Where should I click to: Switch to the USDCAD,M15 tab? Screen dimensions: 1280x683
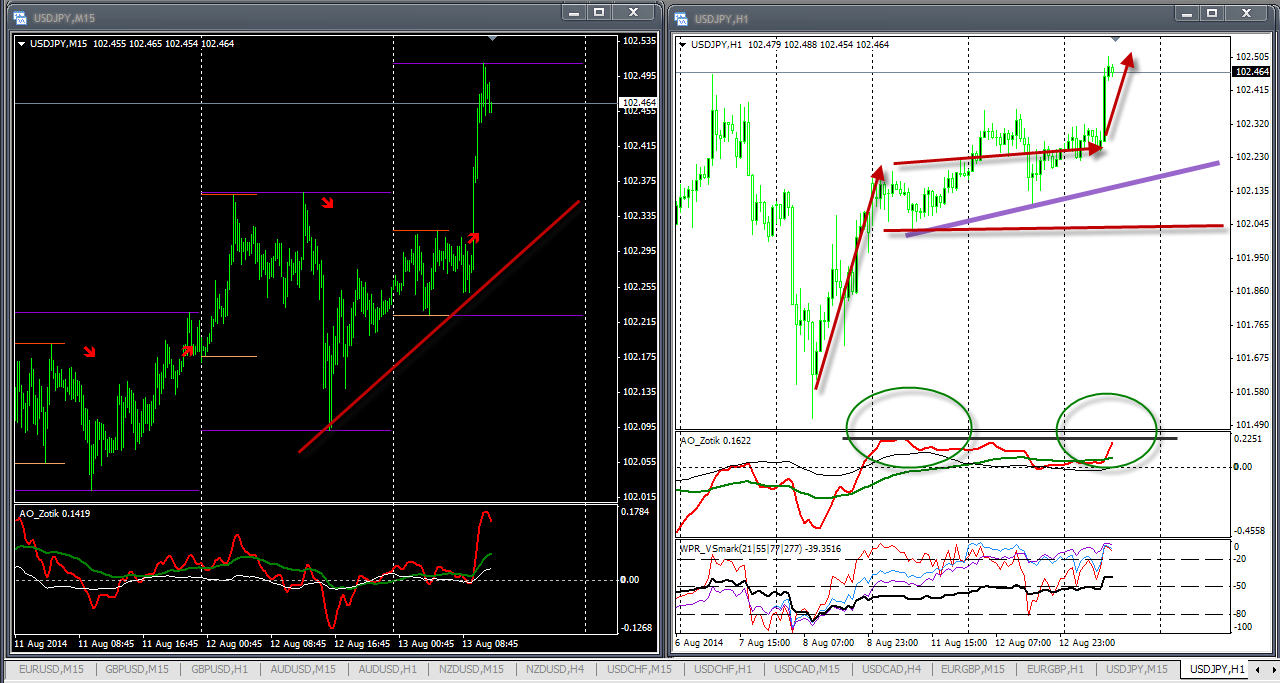pos(807,668)
